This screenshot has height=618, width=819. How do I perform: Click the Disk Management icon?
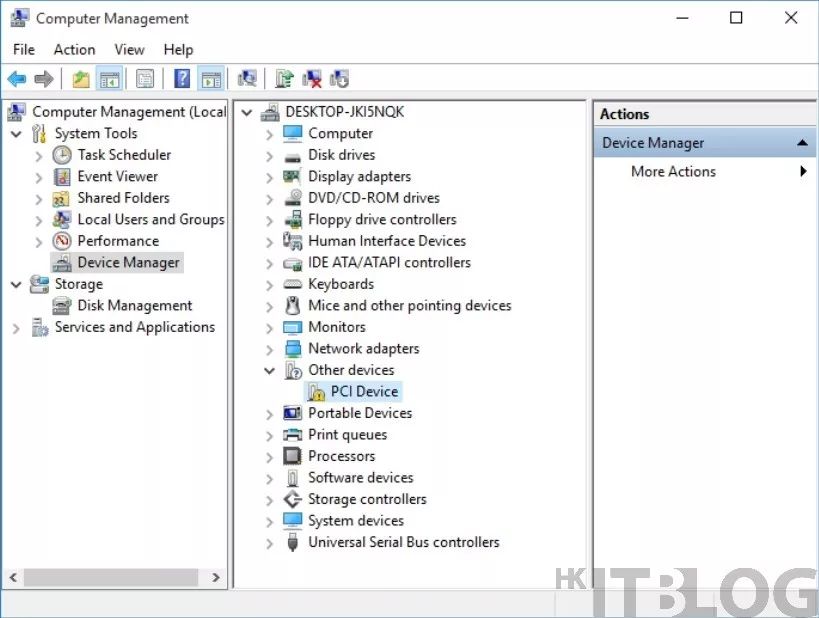[62, 306]
